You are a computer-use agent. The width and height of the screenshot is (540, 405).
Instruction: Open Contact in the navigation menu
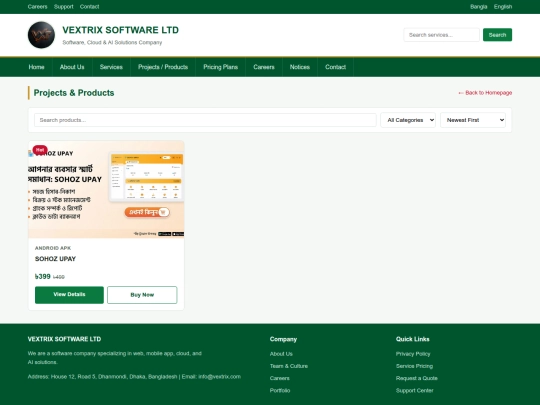point(335,67)
